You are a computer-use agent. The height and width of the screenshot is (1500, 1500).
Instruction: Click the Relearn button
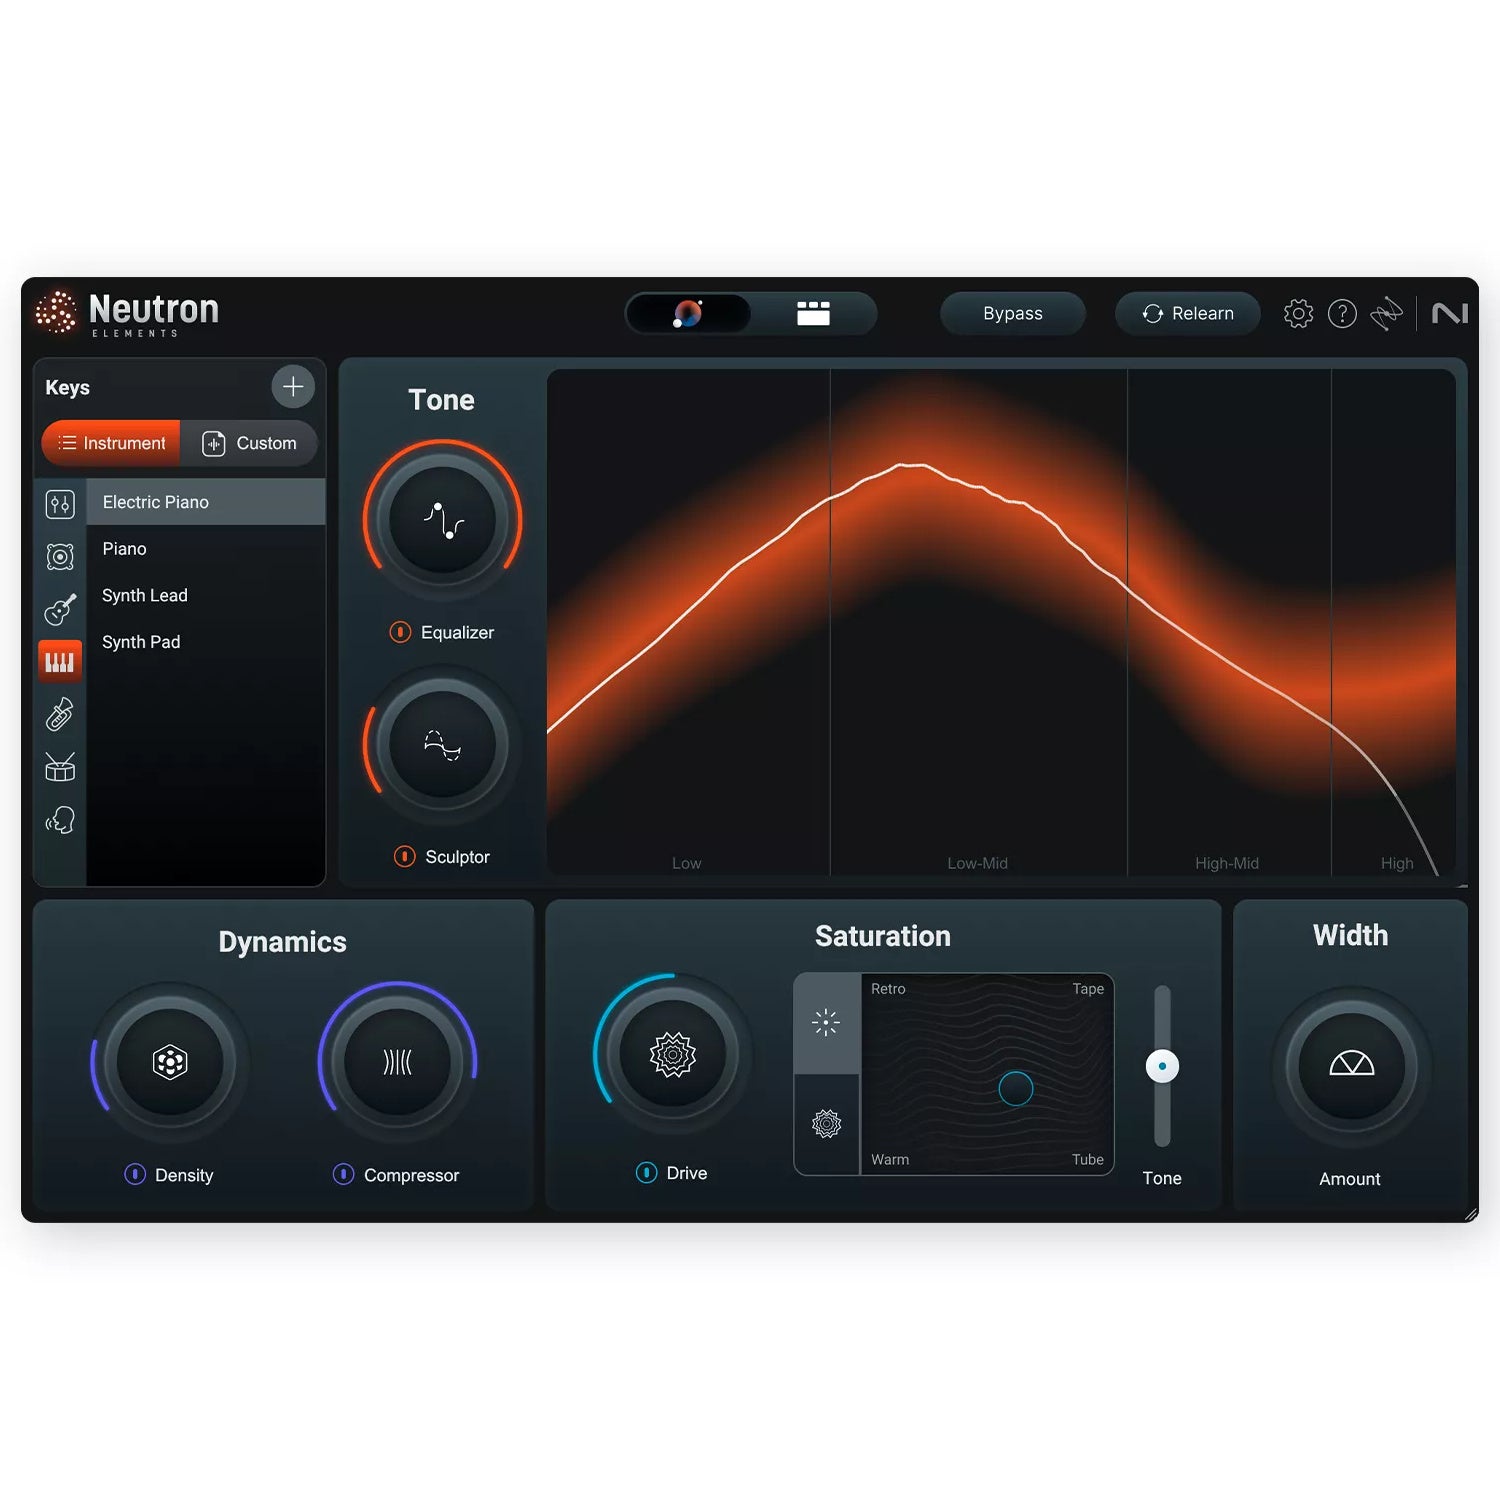coord(1188,314)
